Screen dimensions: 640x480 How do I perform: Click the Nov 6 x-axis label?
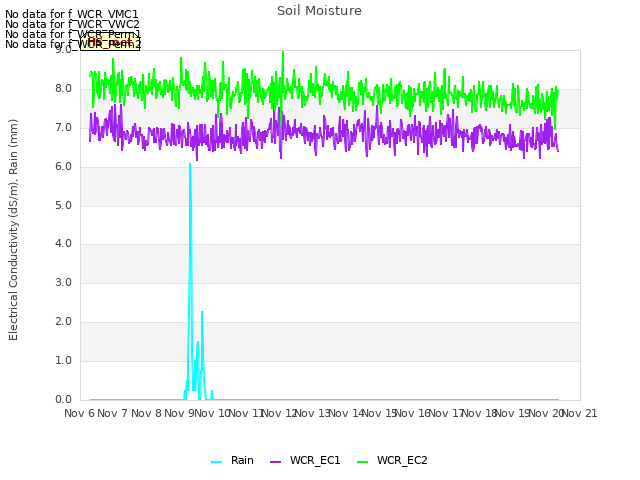[x=79, y=413]
